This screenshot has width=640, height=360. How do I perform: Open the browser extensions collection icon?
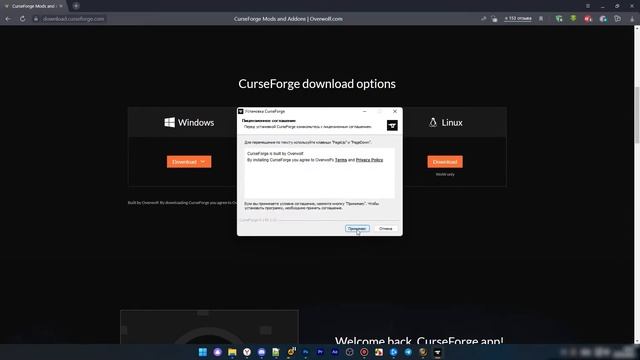tap(618, 19)
